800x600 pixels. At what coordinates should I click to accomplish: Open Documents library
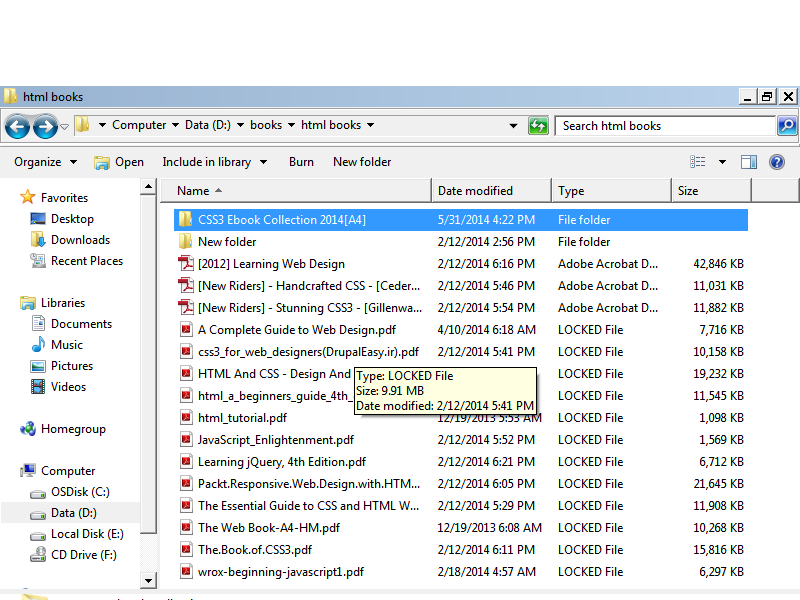(x=71, y=323)
